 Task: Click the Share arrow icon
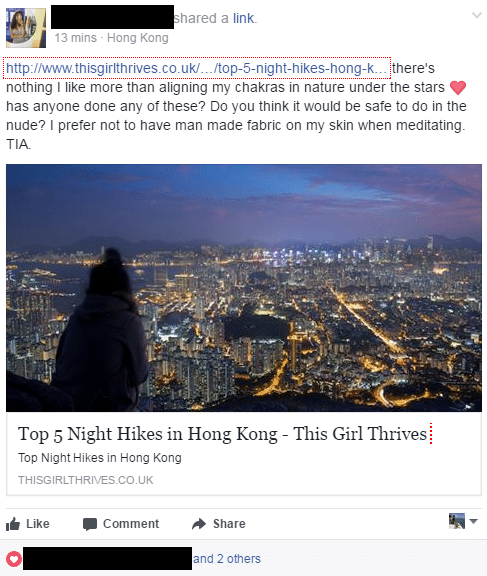(x=199, y=524)
